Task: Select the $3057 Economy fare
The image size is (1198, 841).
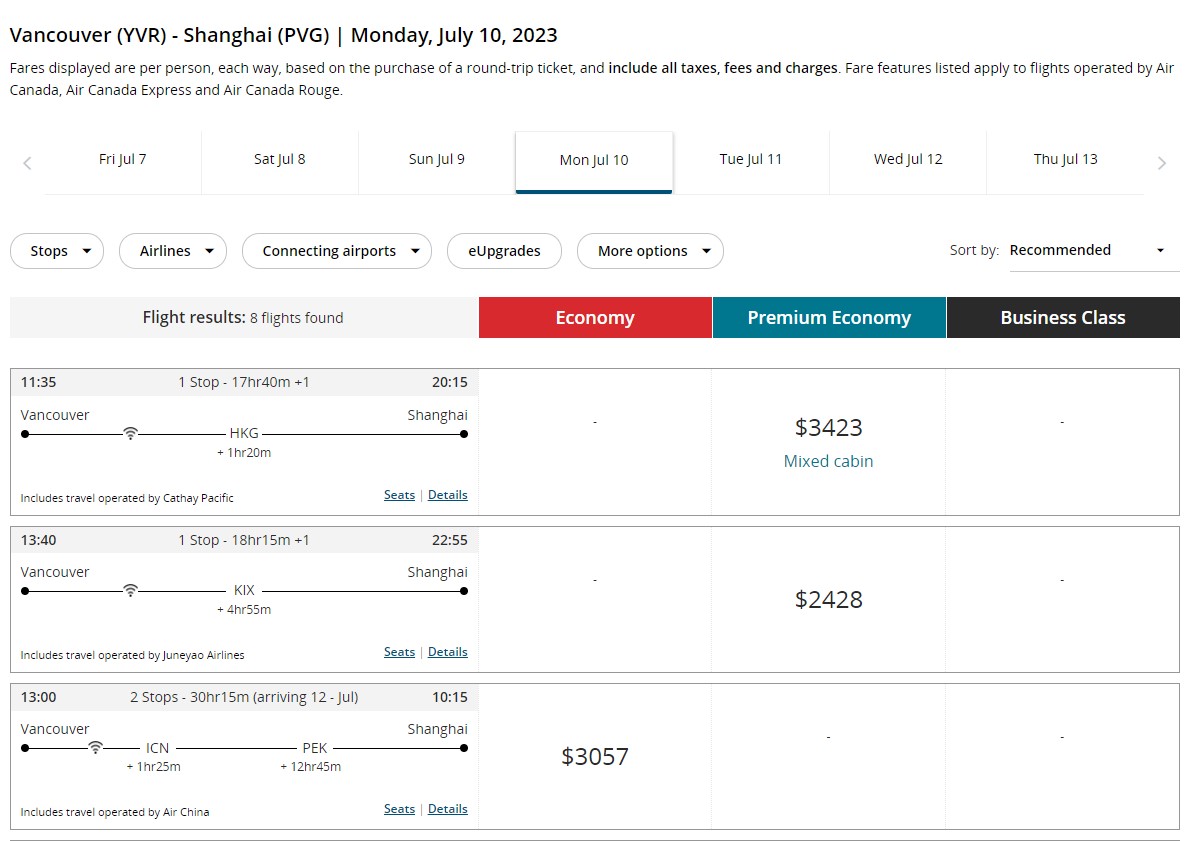Action: [595, 756]
